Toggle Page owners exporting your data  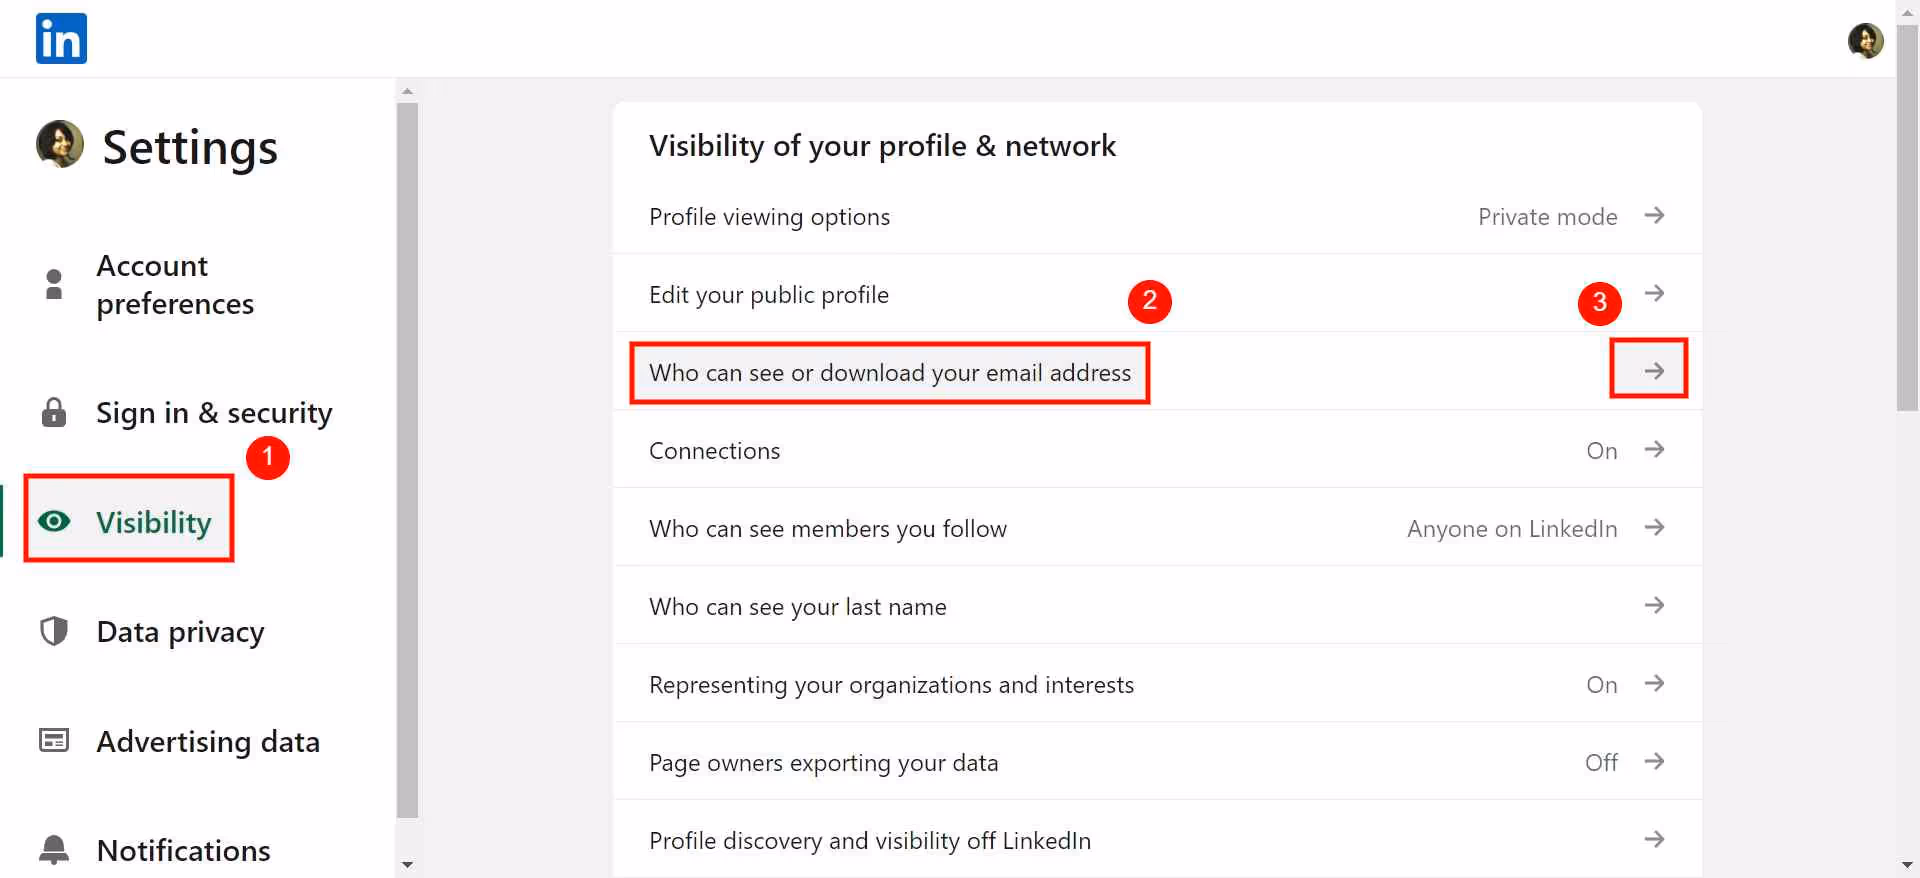coord(1655,761)
